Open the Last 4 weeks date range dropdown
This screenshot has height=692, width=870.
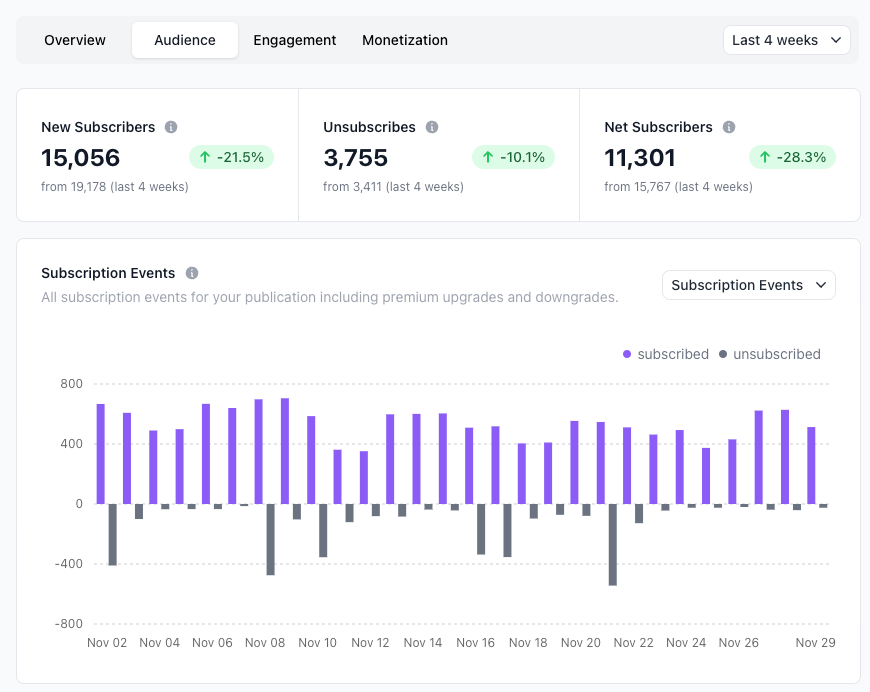coord(786,40)
